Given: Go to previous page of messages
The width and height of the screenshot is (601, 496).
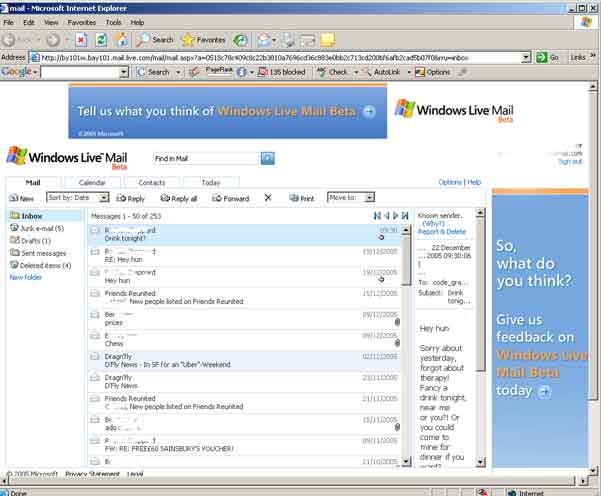Looking at the screenshot, I should point(387,216).
